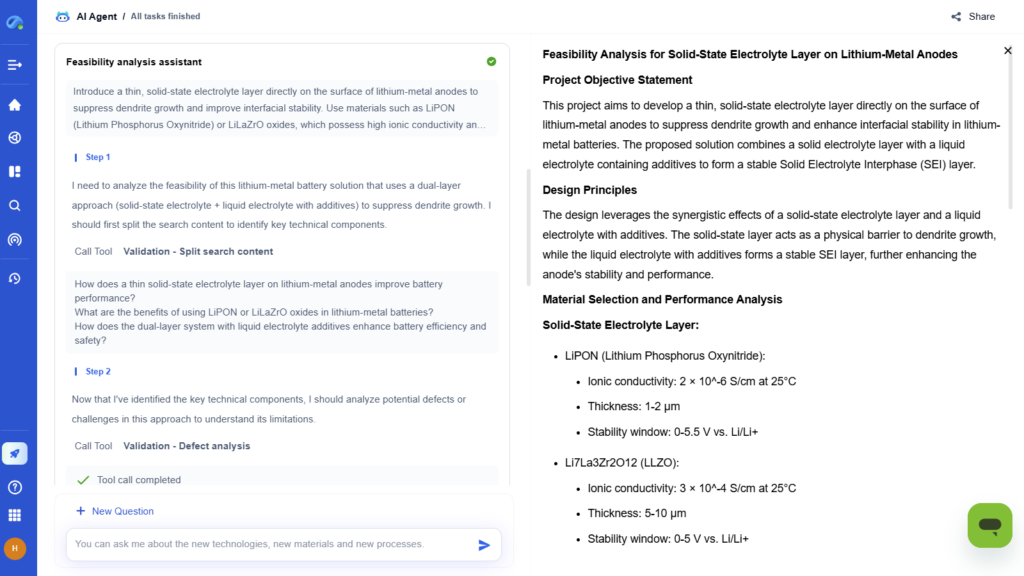
Task: Click the green status check on assistant card
Action: point(490,61)
